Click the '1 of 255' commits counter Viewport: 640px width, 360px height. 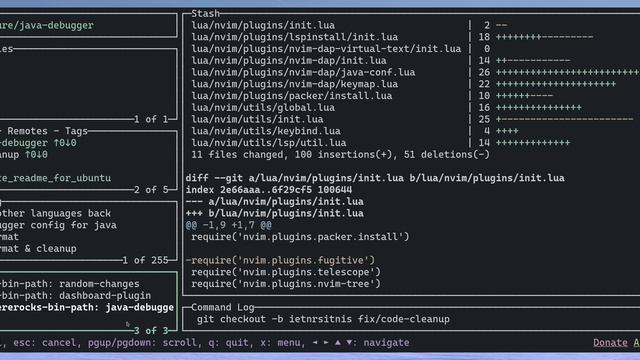[x=145, y=260]
